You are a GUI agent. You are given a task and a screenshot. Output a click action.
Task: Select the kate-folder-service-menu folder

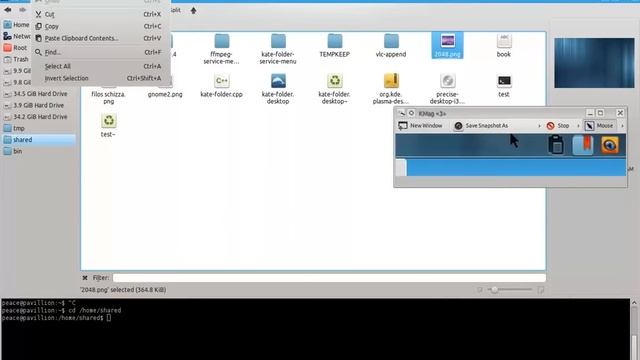click(x=278, y=41)
